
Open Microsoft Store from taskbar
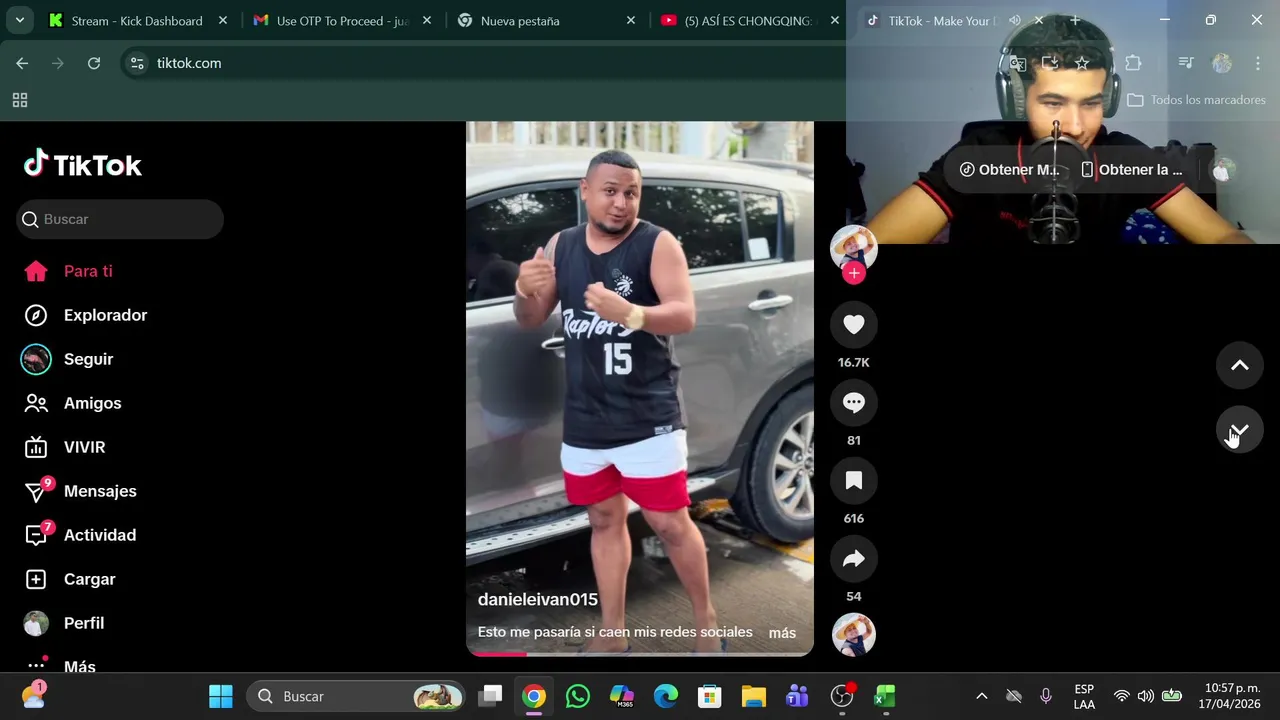[x=710, y=696]
